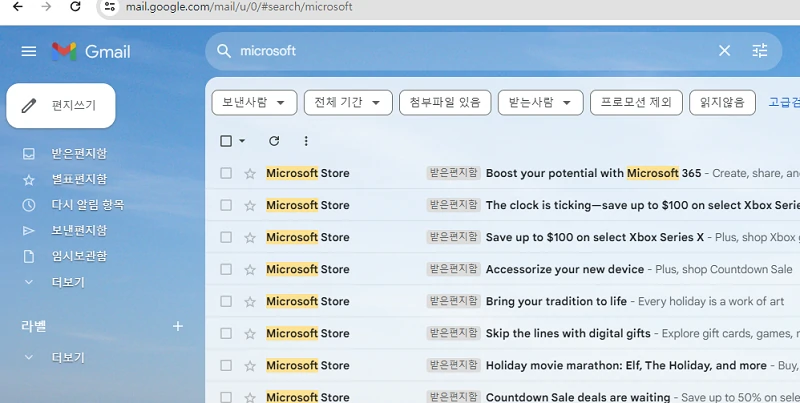This screenshot has width=800, height=403.
Task: Select checkbox for The clock is ticking email
Action: pyautogui.click(x=226, y=205)
